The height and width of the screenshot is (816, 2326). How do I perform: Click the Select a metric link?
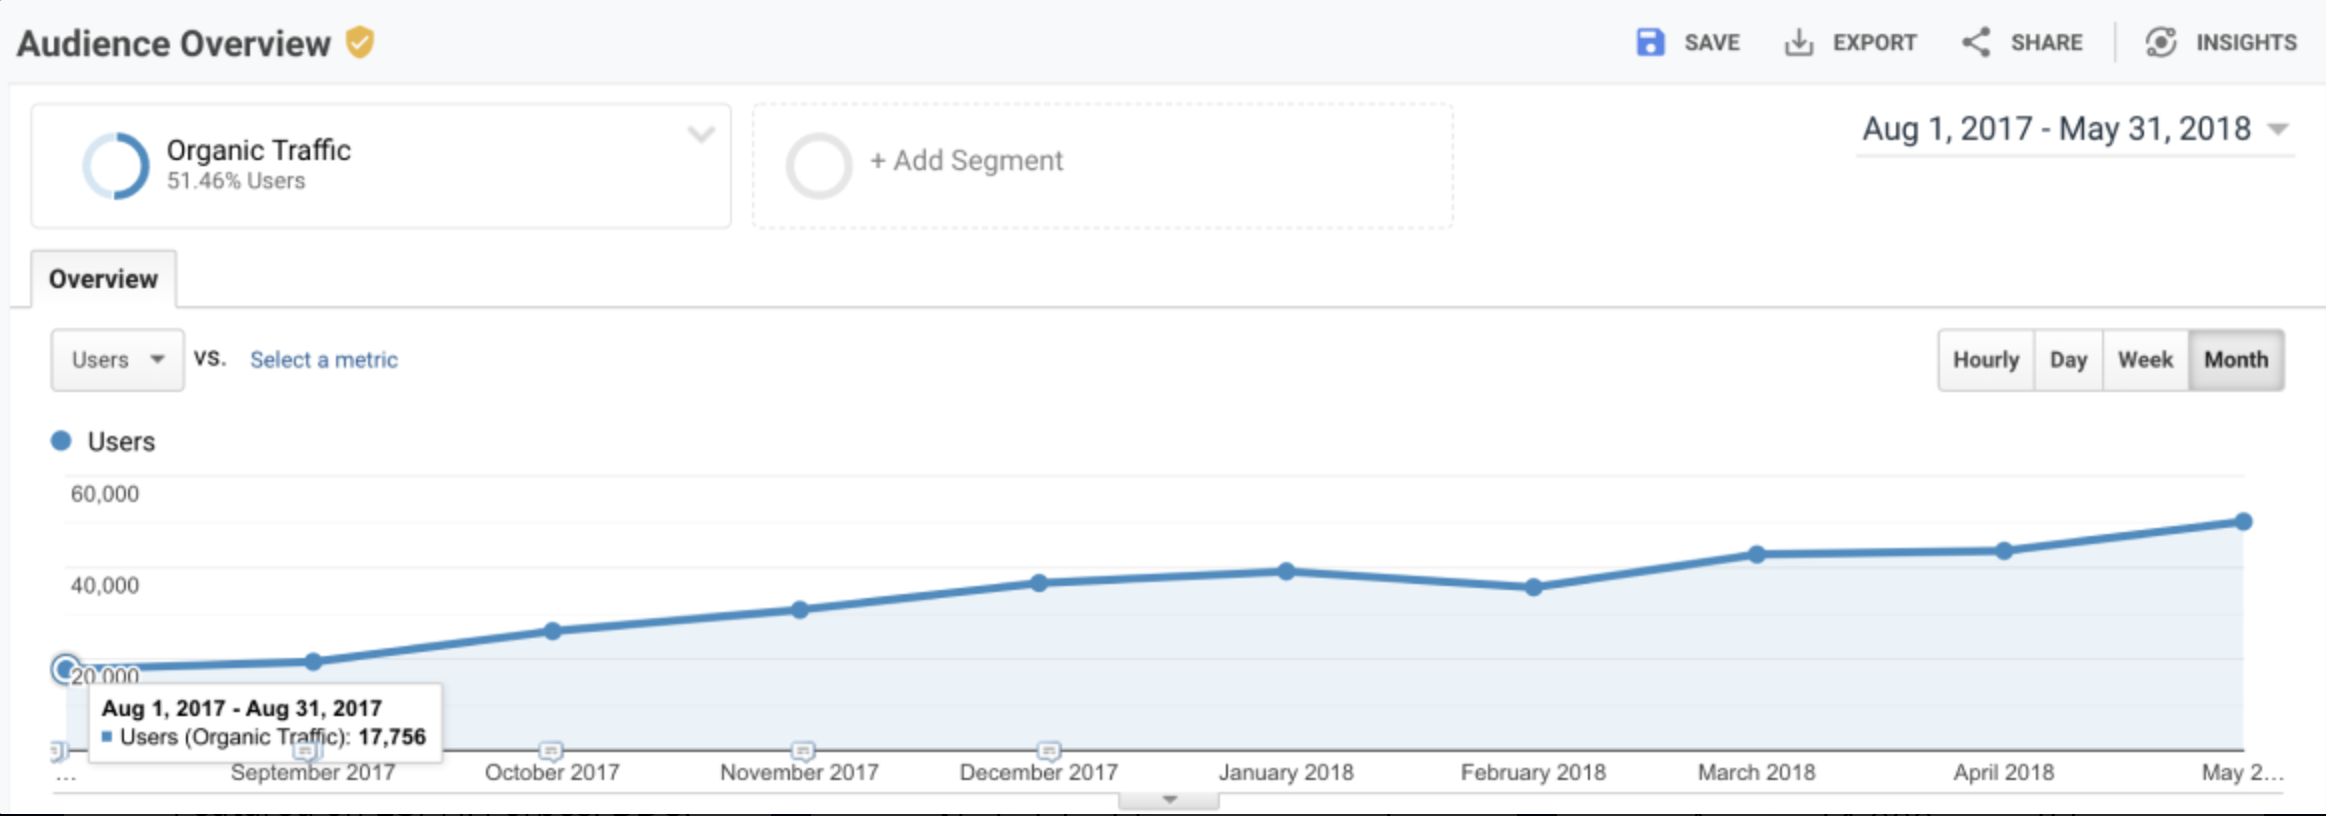pyautogui.click(x=323, y=360)
